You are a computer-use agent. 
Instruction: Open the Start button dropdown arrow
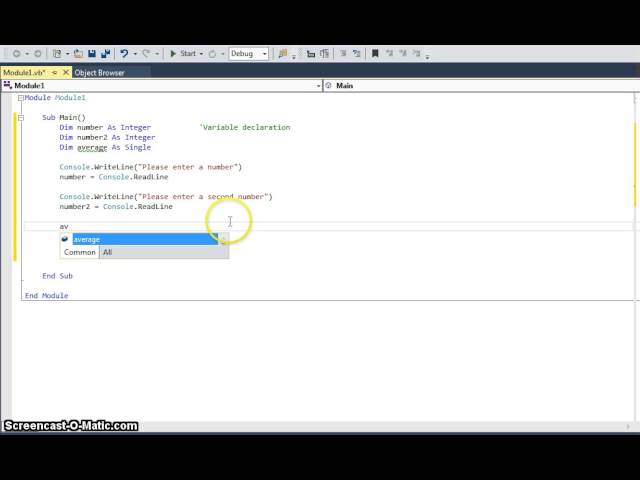[201, 53]
